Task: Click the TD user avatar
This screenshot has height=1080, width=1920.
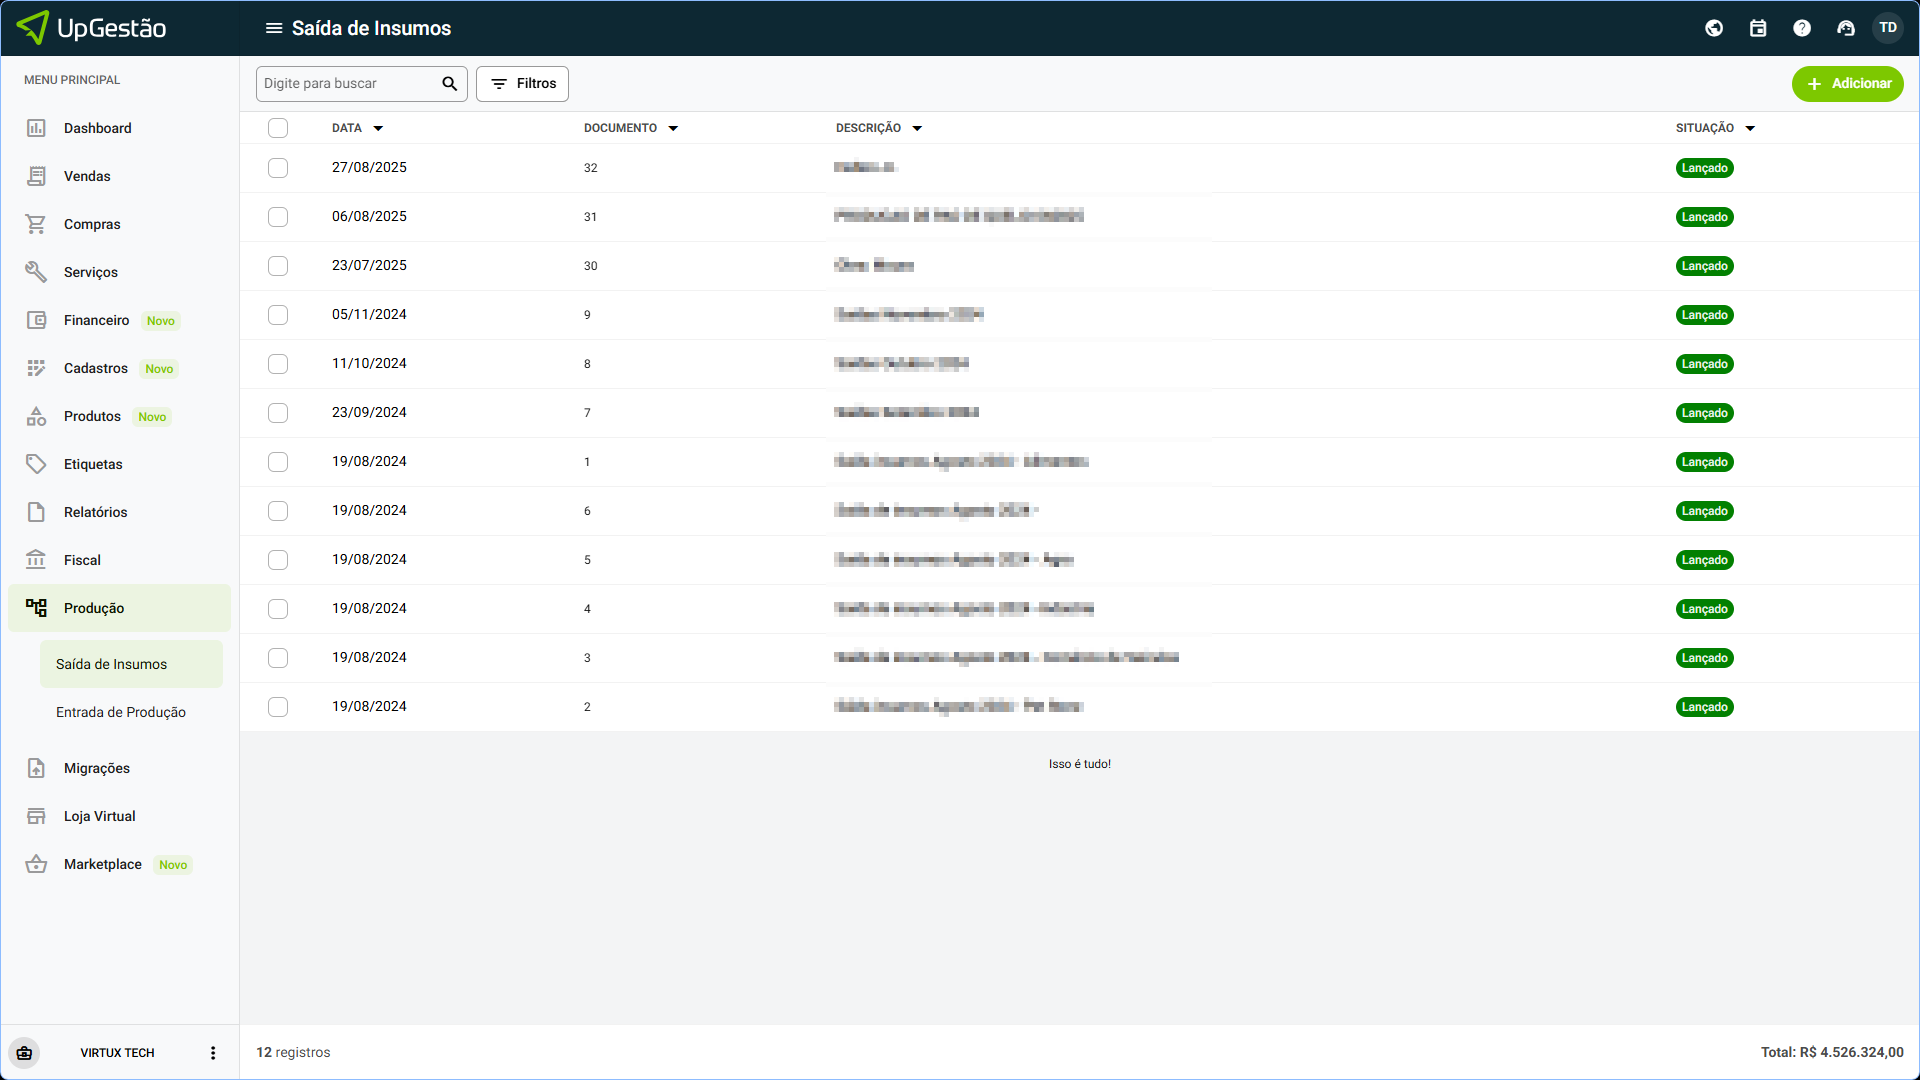Action: click(x=1888, y=28)
